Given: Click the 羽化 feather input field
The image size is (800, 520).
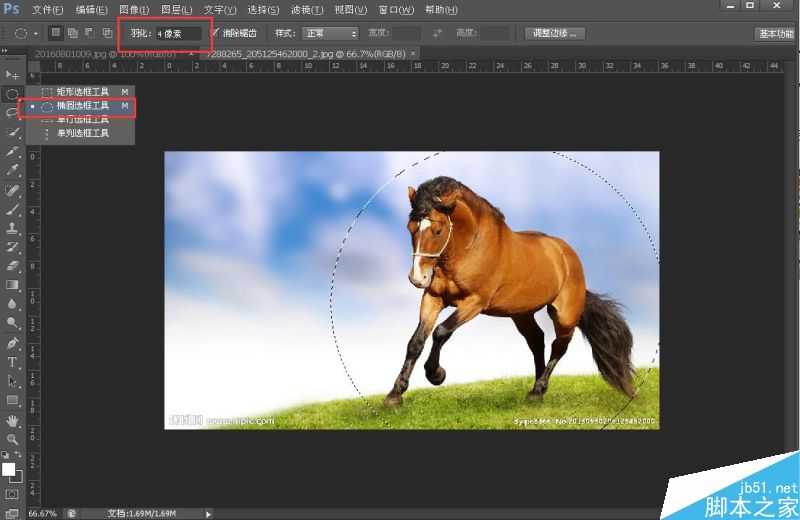Looking at the screenshot, I should 178,33.
